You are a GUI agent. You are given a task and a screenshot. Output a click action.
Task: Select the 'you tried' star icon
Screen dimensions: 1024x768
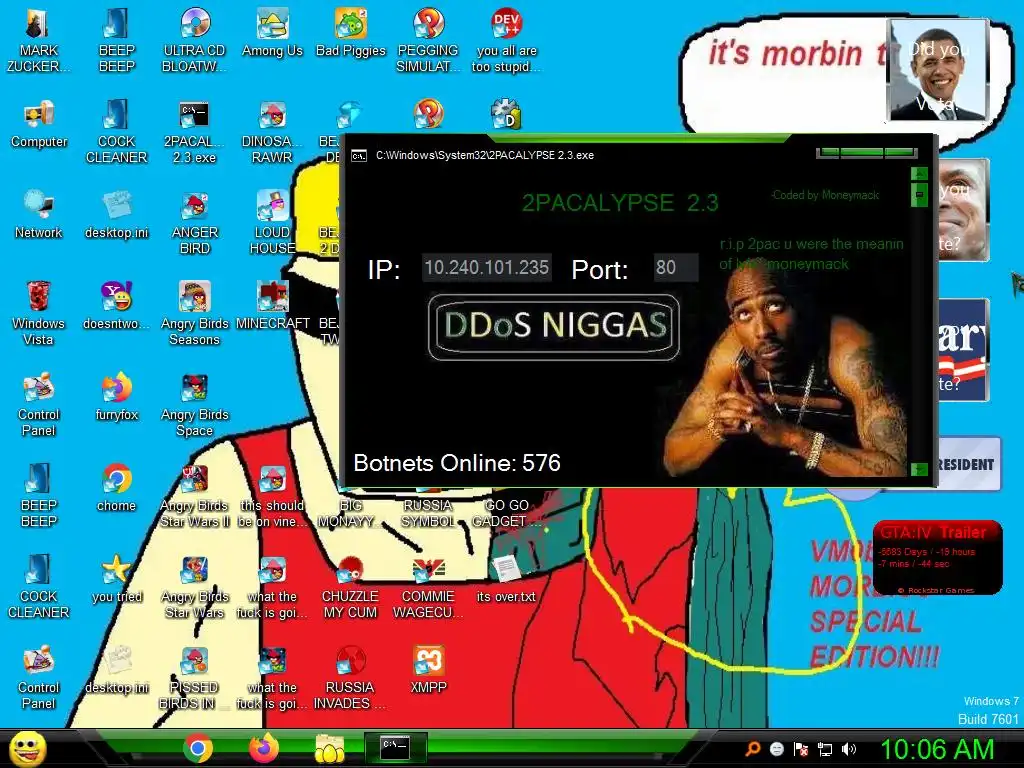coord(116,579)
